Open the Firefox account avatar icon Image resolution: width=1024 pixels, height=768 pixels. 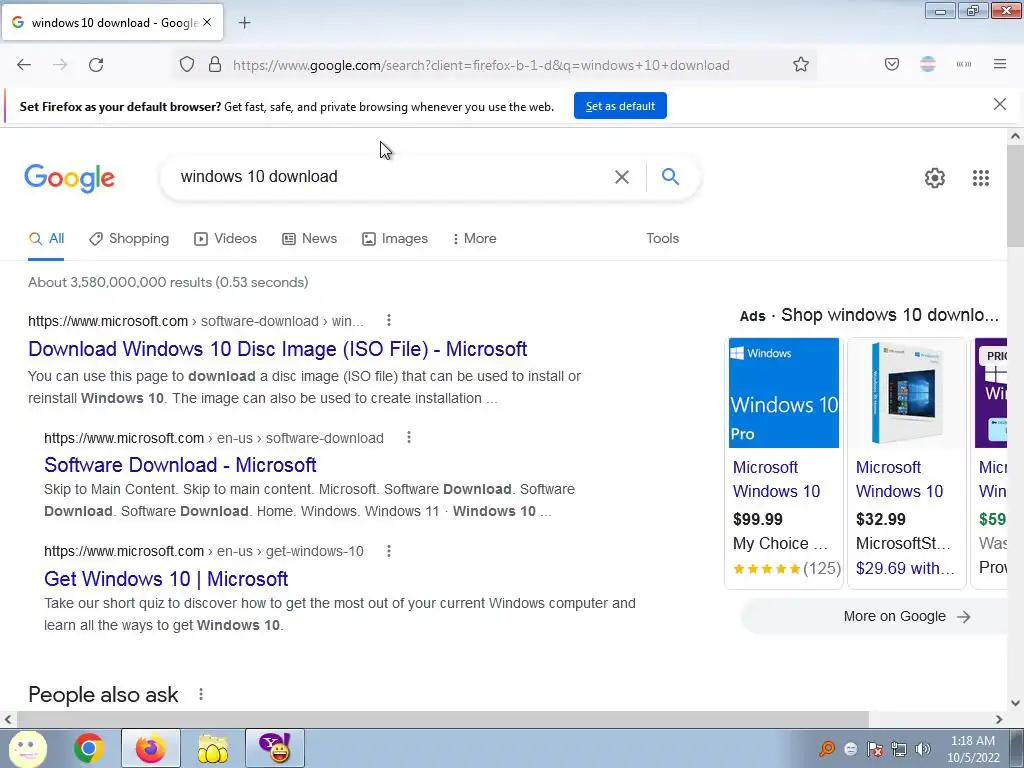tap(928, 64)
